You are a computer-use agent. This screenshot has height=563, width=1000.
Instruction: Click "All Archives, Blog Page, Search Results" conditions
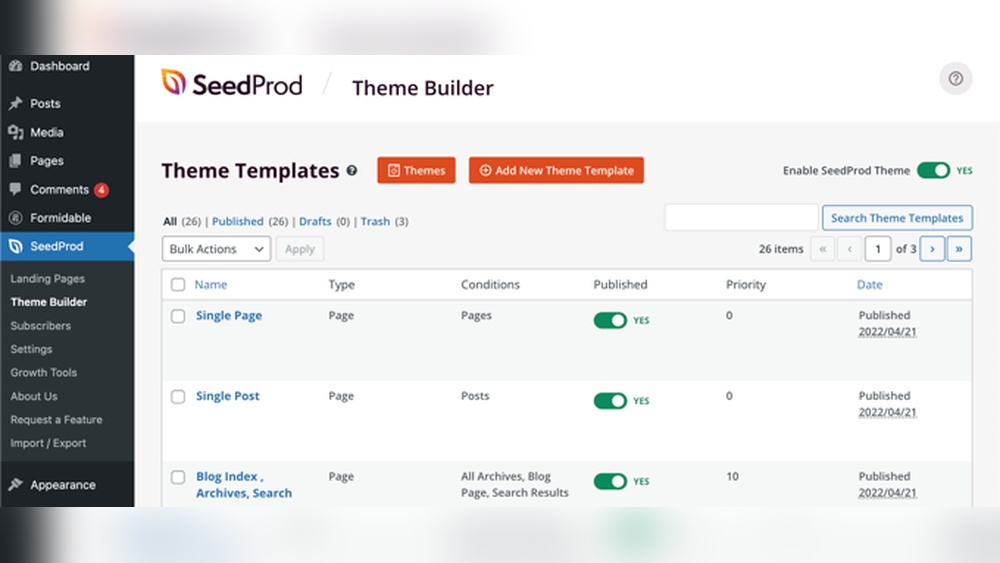pos(515,485)
